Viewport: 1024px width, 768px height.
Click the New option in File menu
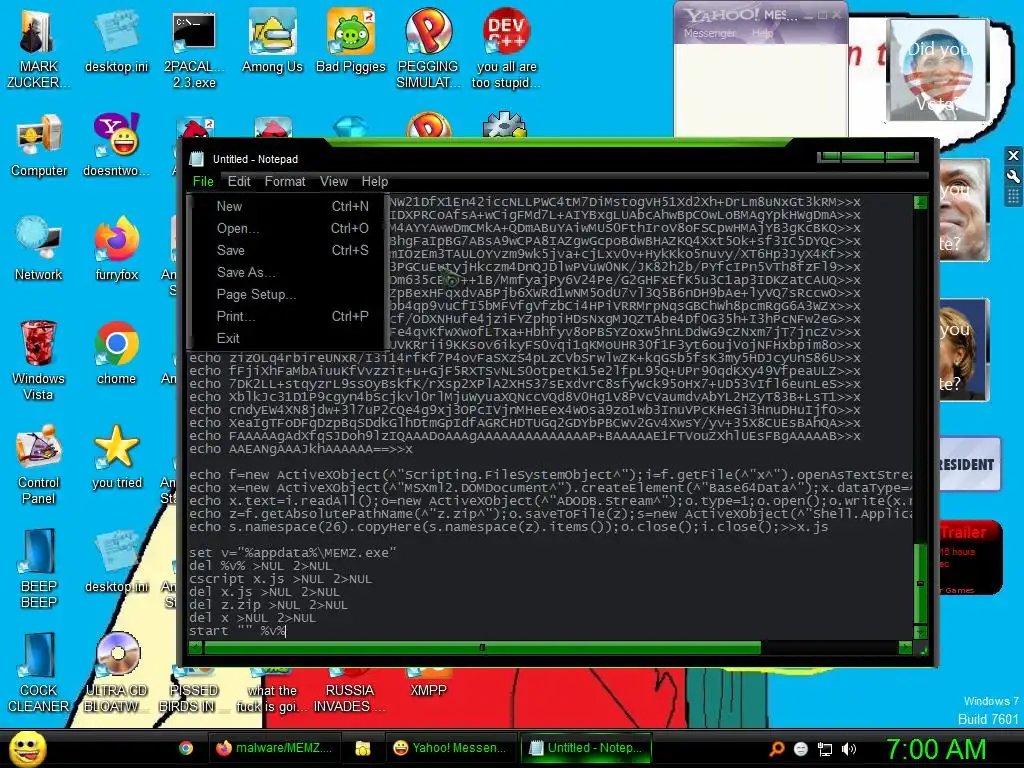pyautogui.click(x=287, y=206)
